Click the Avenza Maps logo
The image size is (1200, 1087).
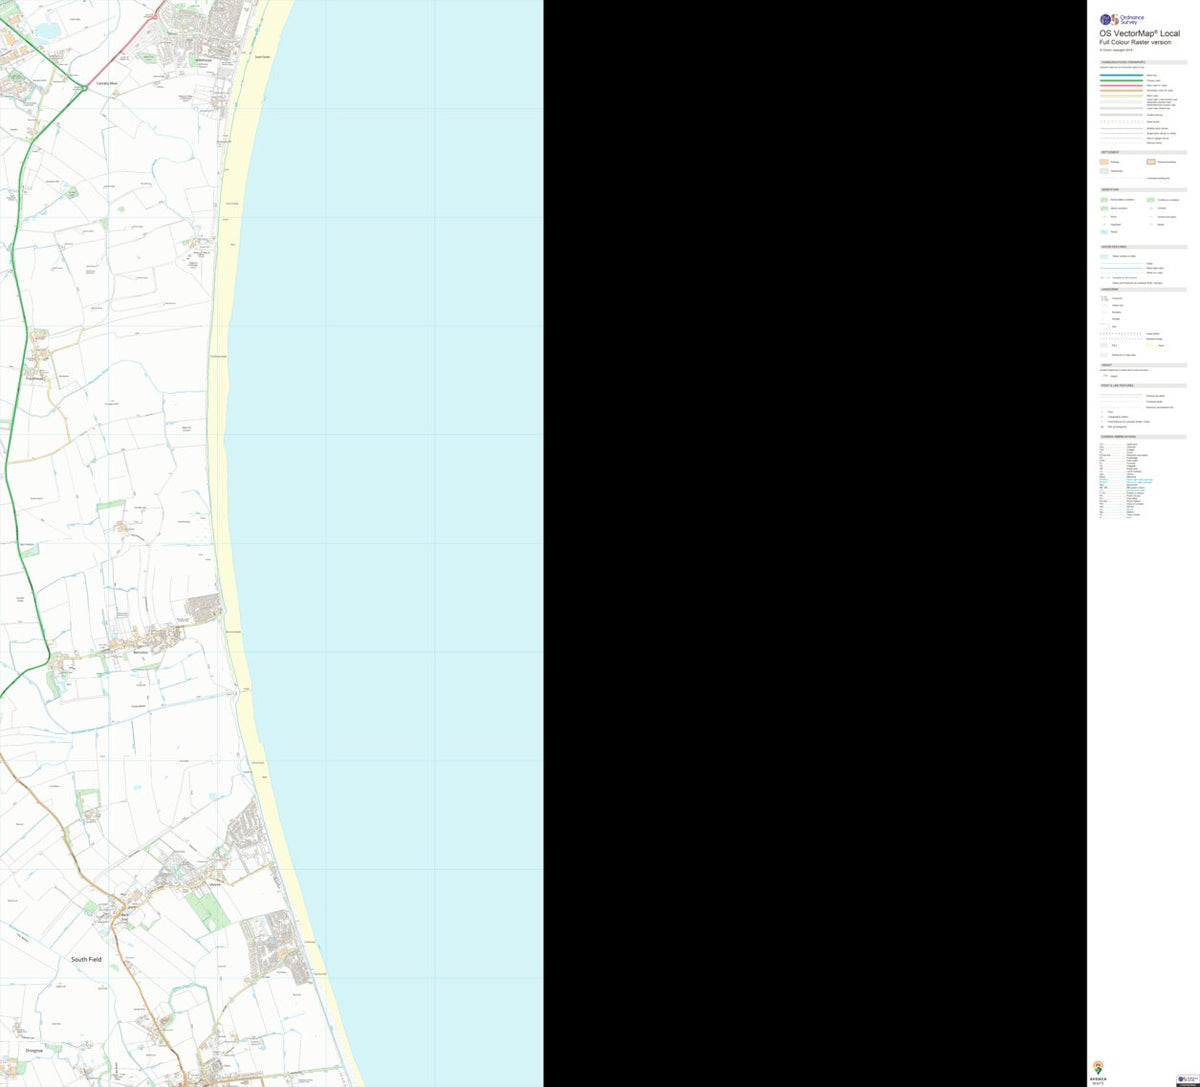pos(1099,1071)
